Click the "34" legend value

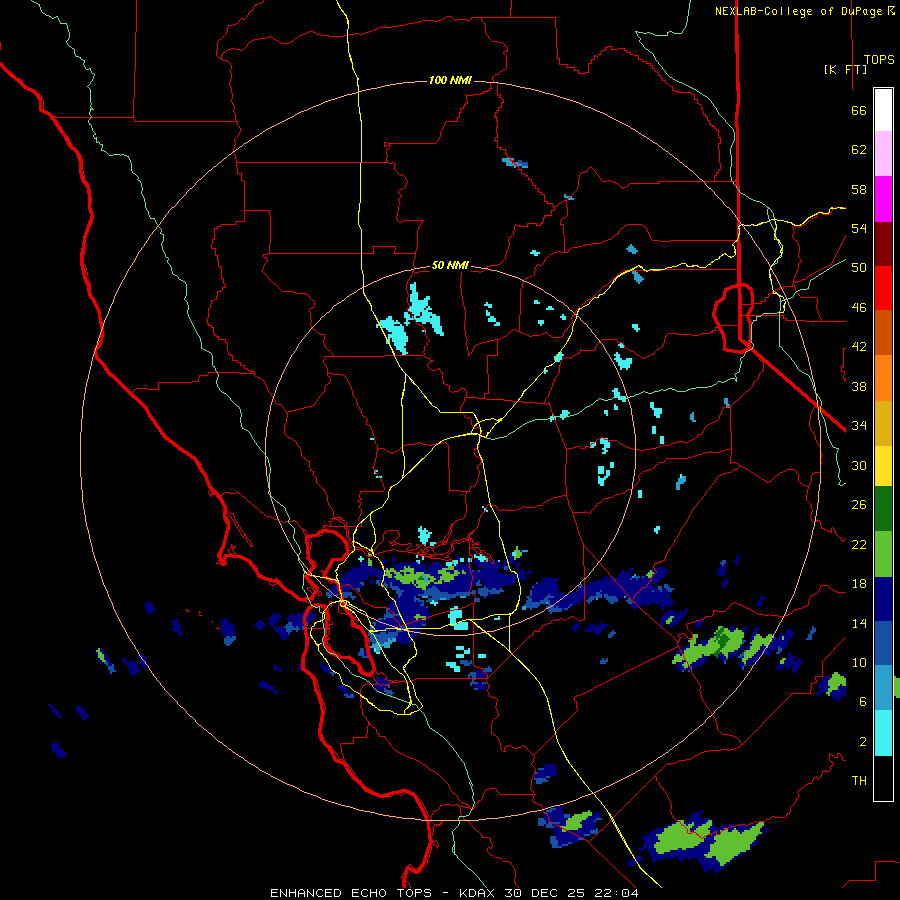859,425
